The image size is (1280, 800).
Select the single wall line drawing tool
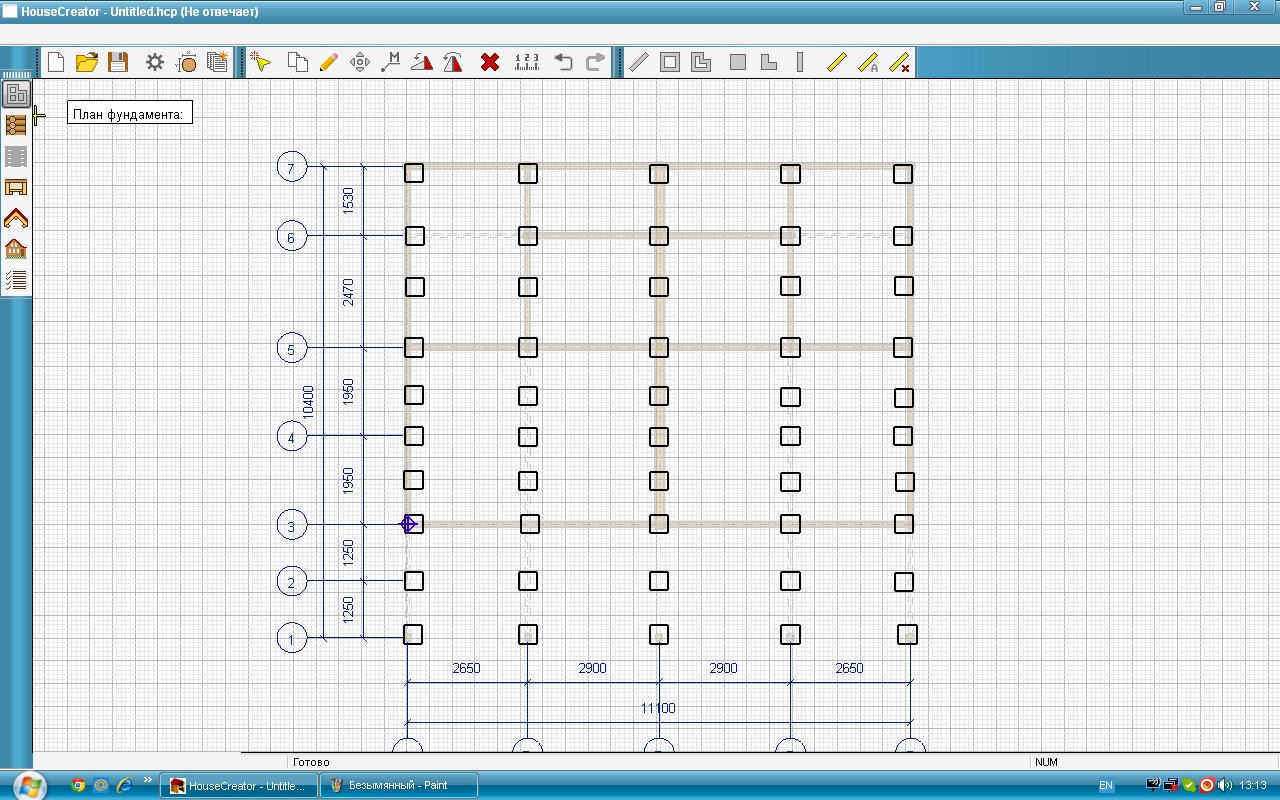coord(638,62)
